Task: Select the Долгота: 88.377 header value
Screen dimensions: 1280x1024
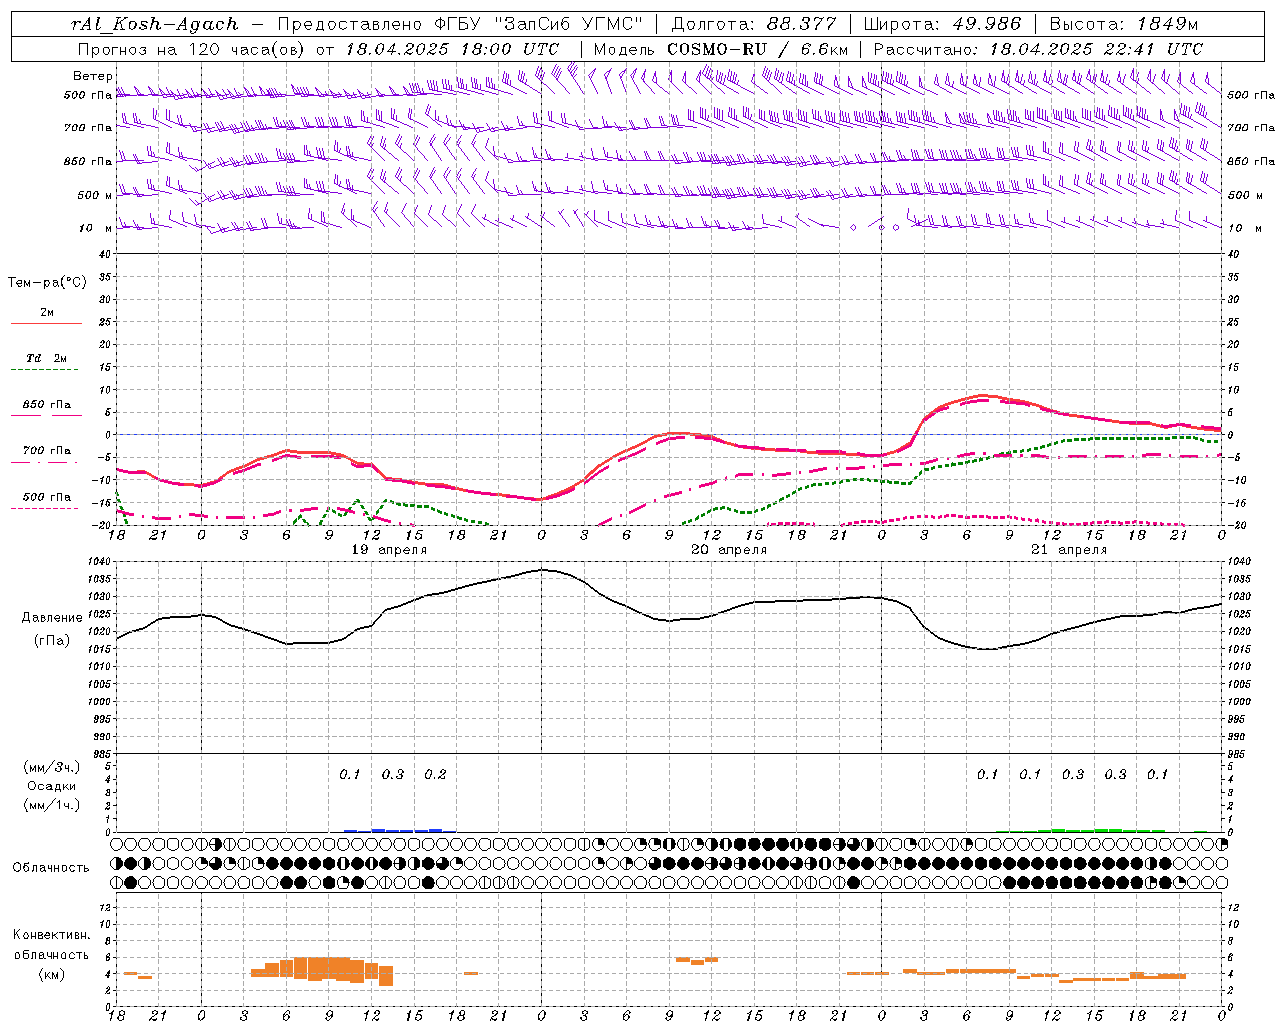Action: [755, 24]
